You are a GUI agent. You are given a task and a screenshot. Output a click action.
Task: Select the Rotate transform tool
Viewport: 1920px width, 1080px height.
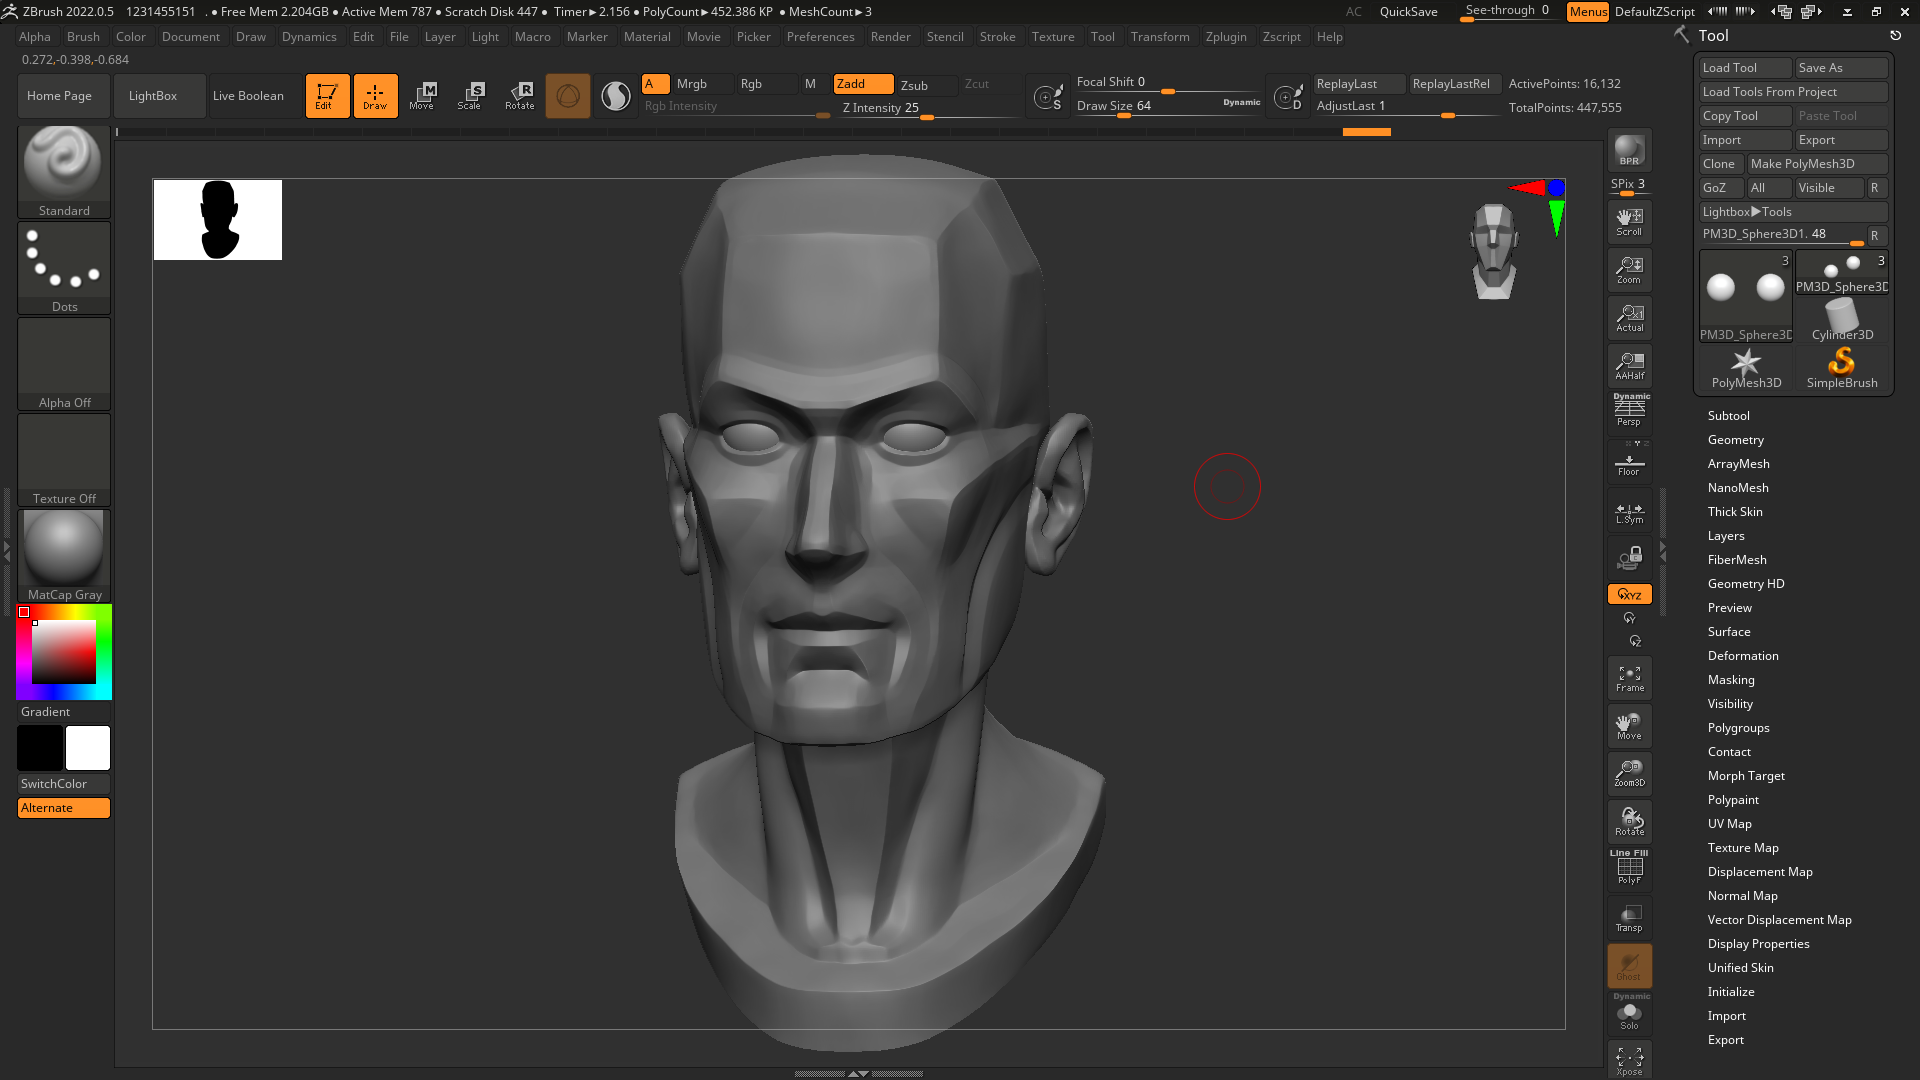pyautogui.click(x=520, y=96)
